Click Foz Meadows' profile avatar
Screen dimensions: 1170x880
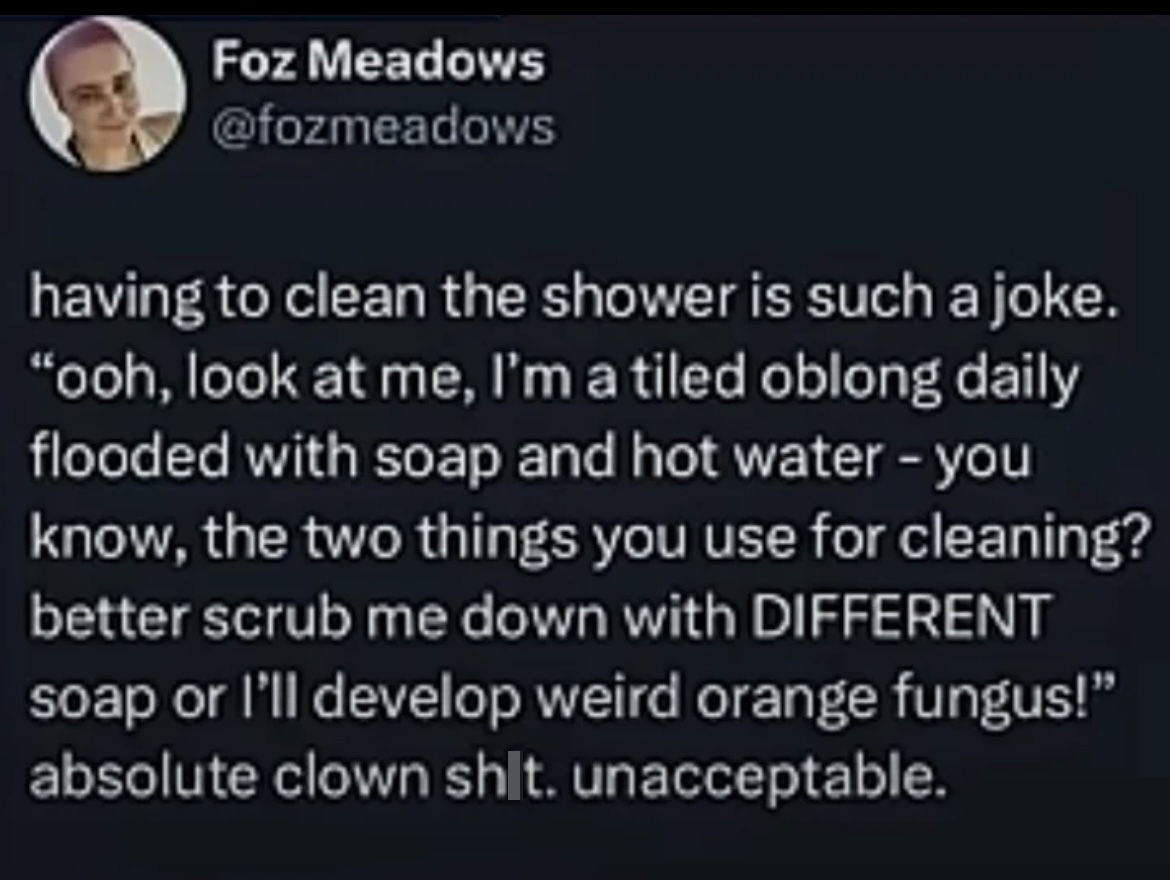pyautogui.click(x=108, y=95)
